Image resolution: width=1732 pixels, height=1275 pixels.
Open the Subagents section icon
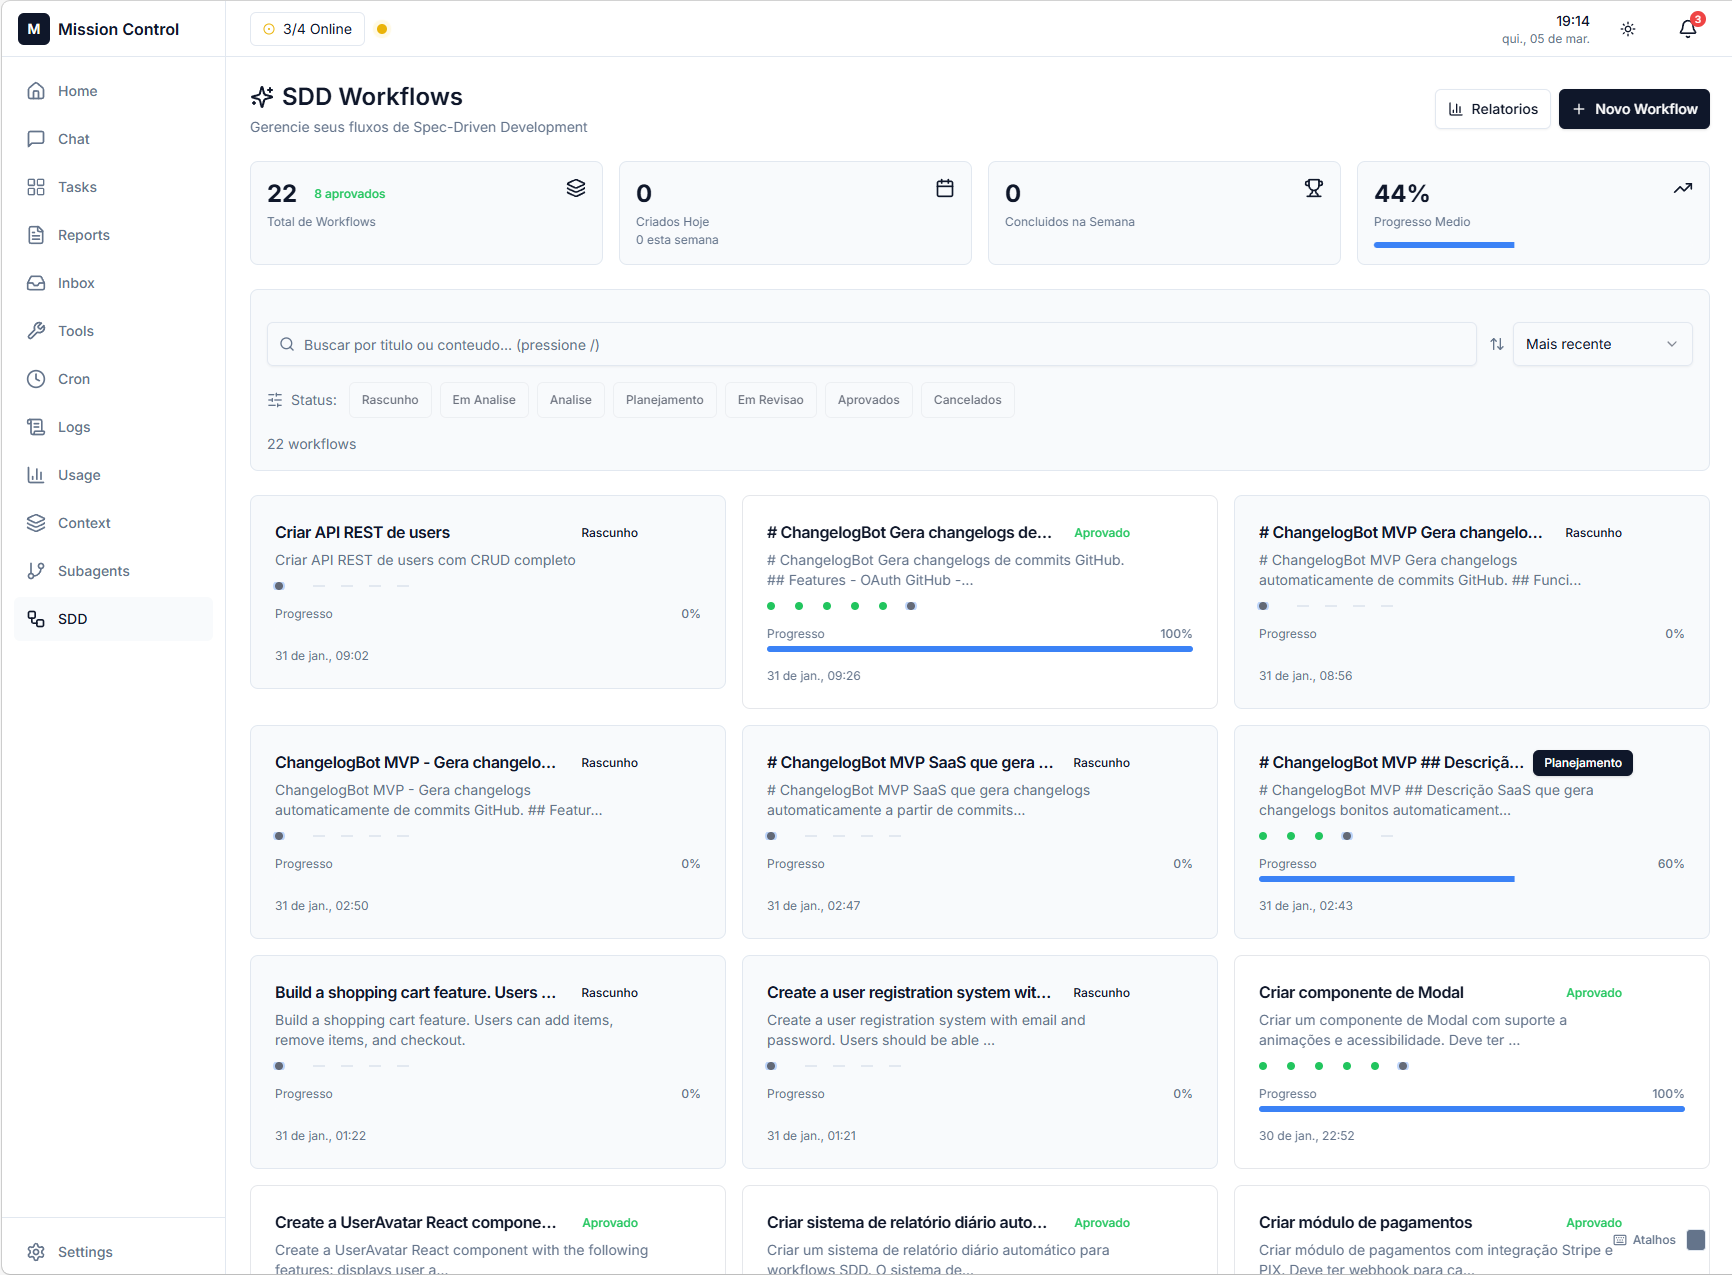(36, 570)
